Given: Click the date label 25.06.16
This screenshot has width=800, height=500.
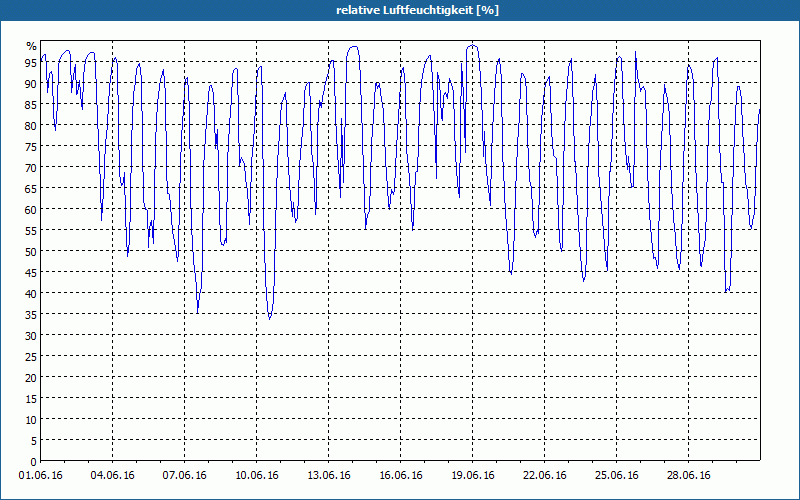Looking at the screenshot, I should tap(616, 475).
